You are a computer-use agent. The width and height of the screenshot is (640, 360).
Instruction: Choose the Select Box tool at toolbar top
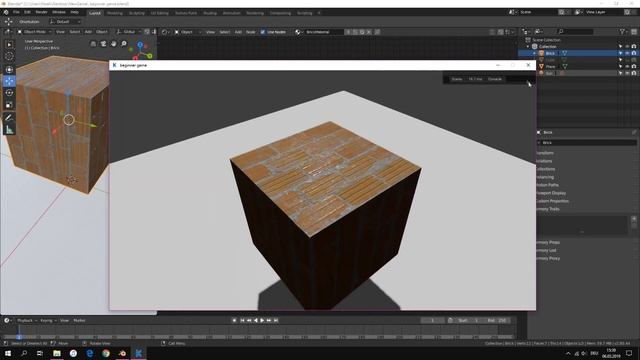(9, 44)
